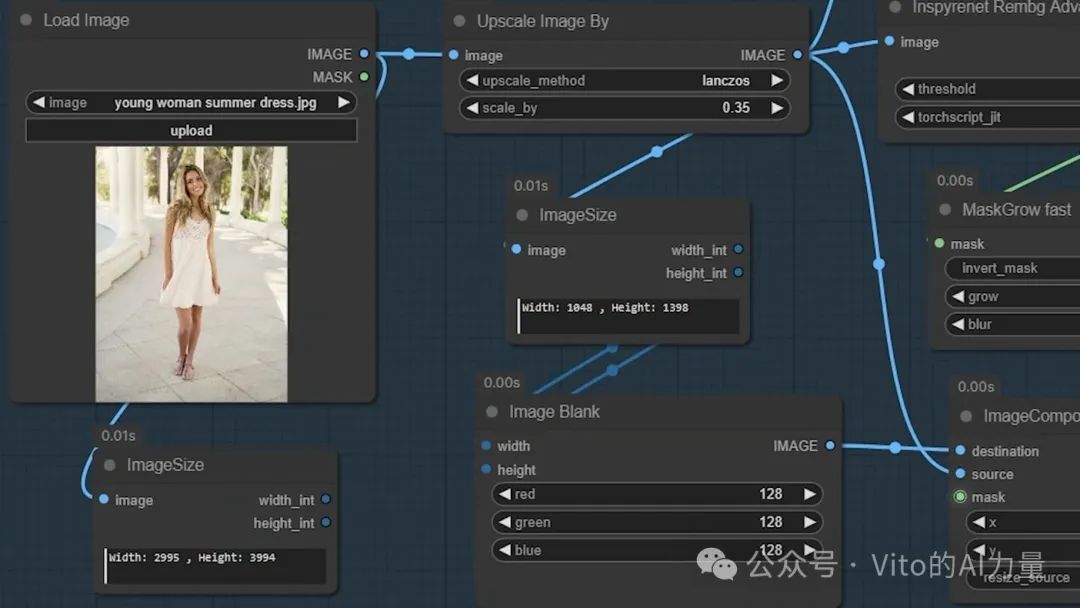Decrease the threshold value in Inspyrenet Rembg
The image size is (1080, 608).
908,89
